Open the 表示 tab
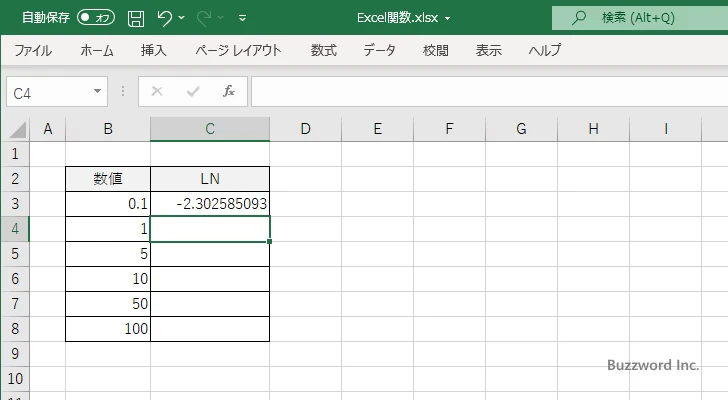 pyautogui.click(x=488, y=50)
